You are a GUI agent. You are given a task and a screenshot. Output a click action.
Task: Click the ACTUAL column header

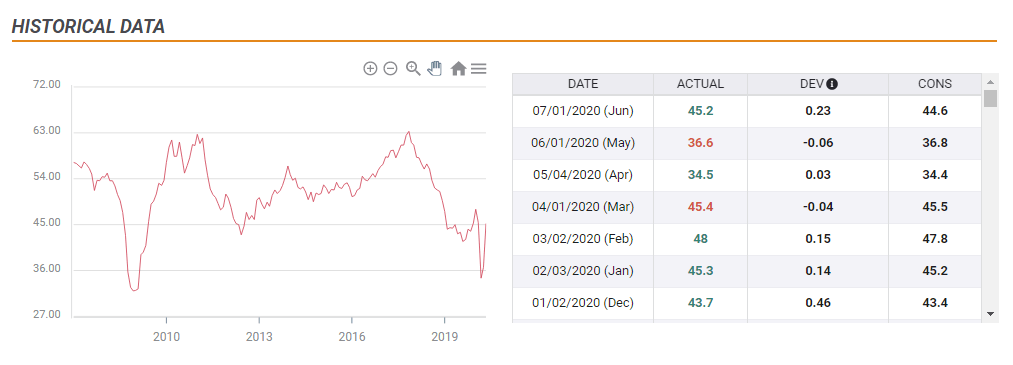(700, 84)
